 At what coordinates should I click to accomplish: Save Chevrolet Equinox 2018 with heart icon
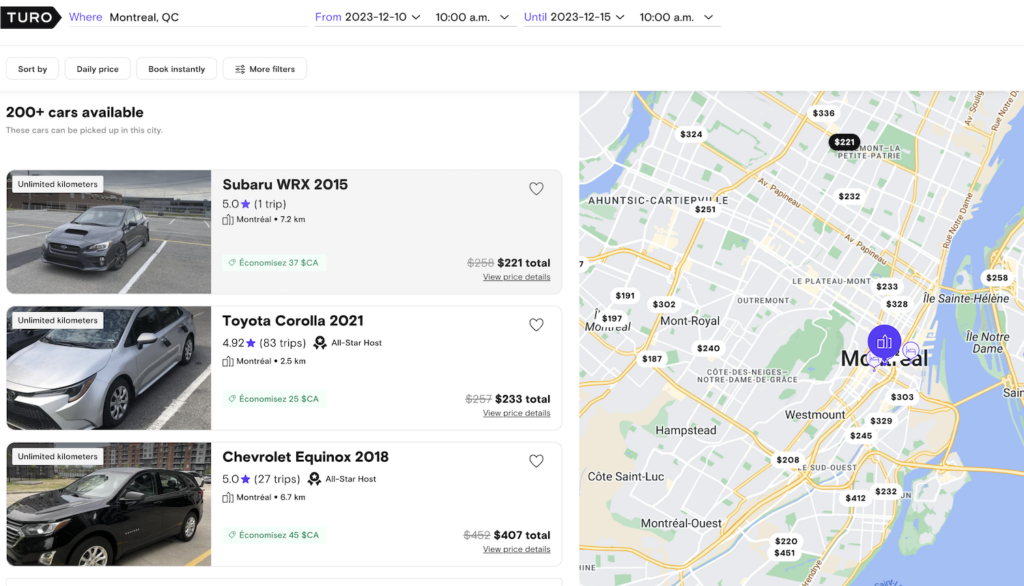coord(536,461)
